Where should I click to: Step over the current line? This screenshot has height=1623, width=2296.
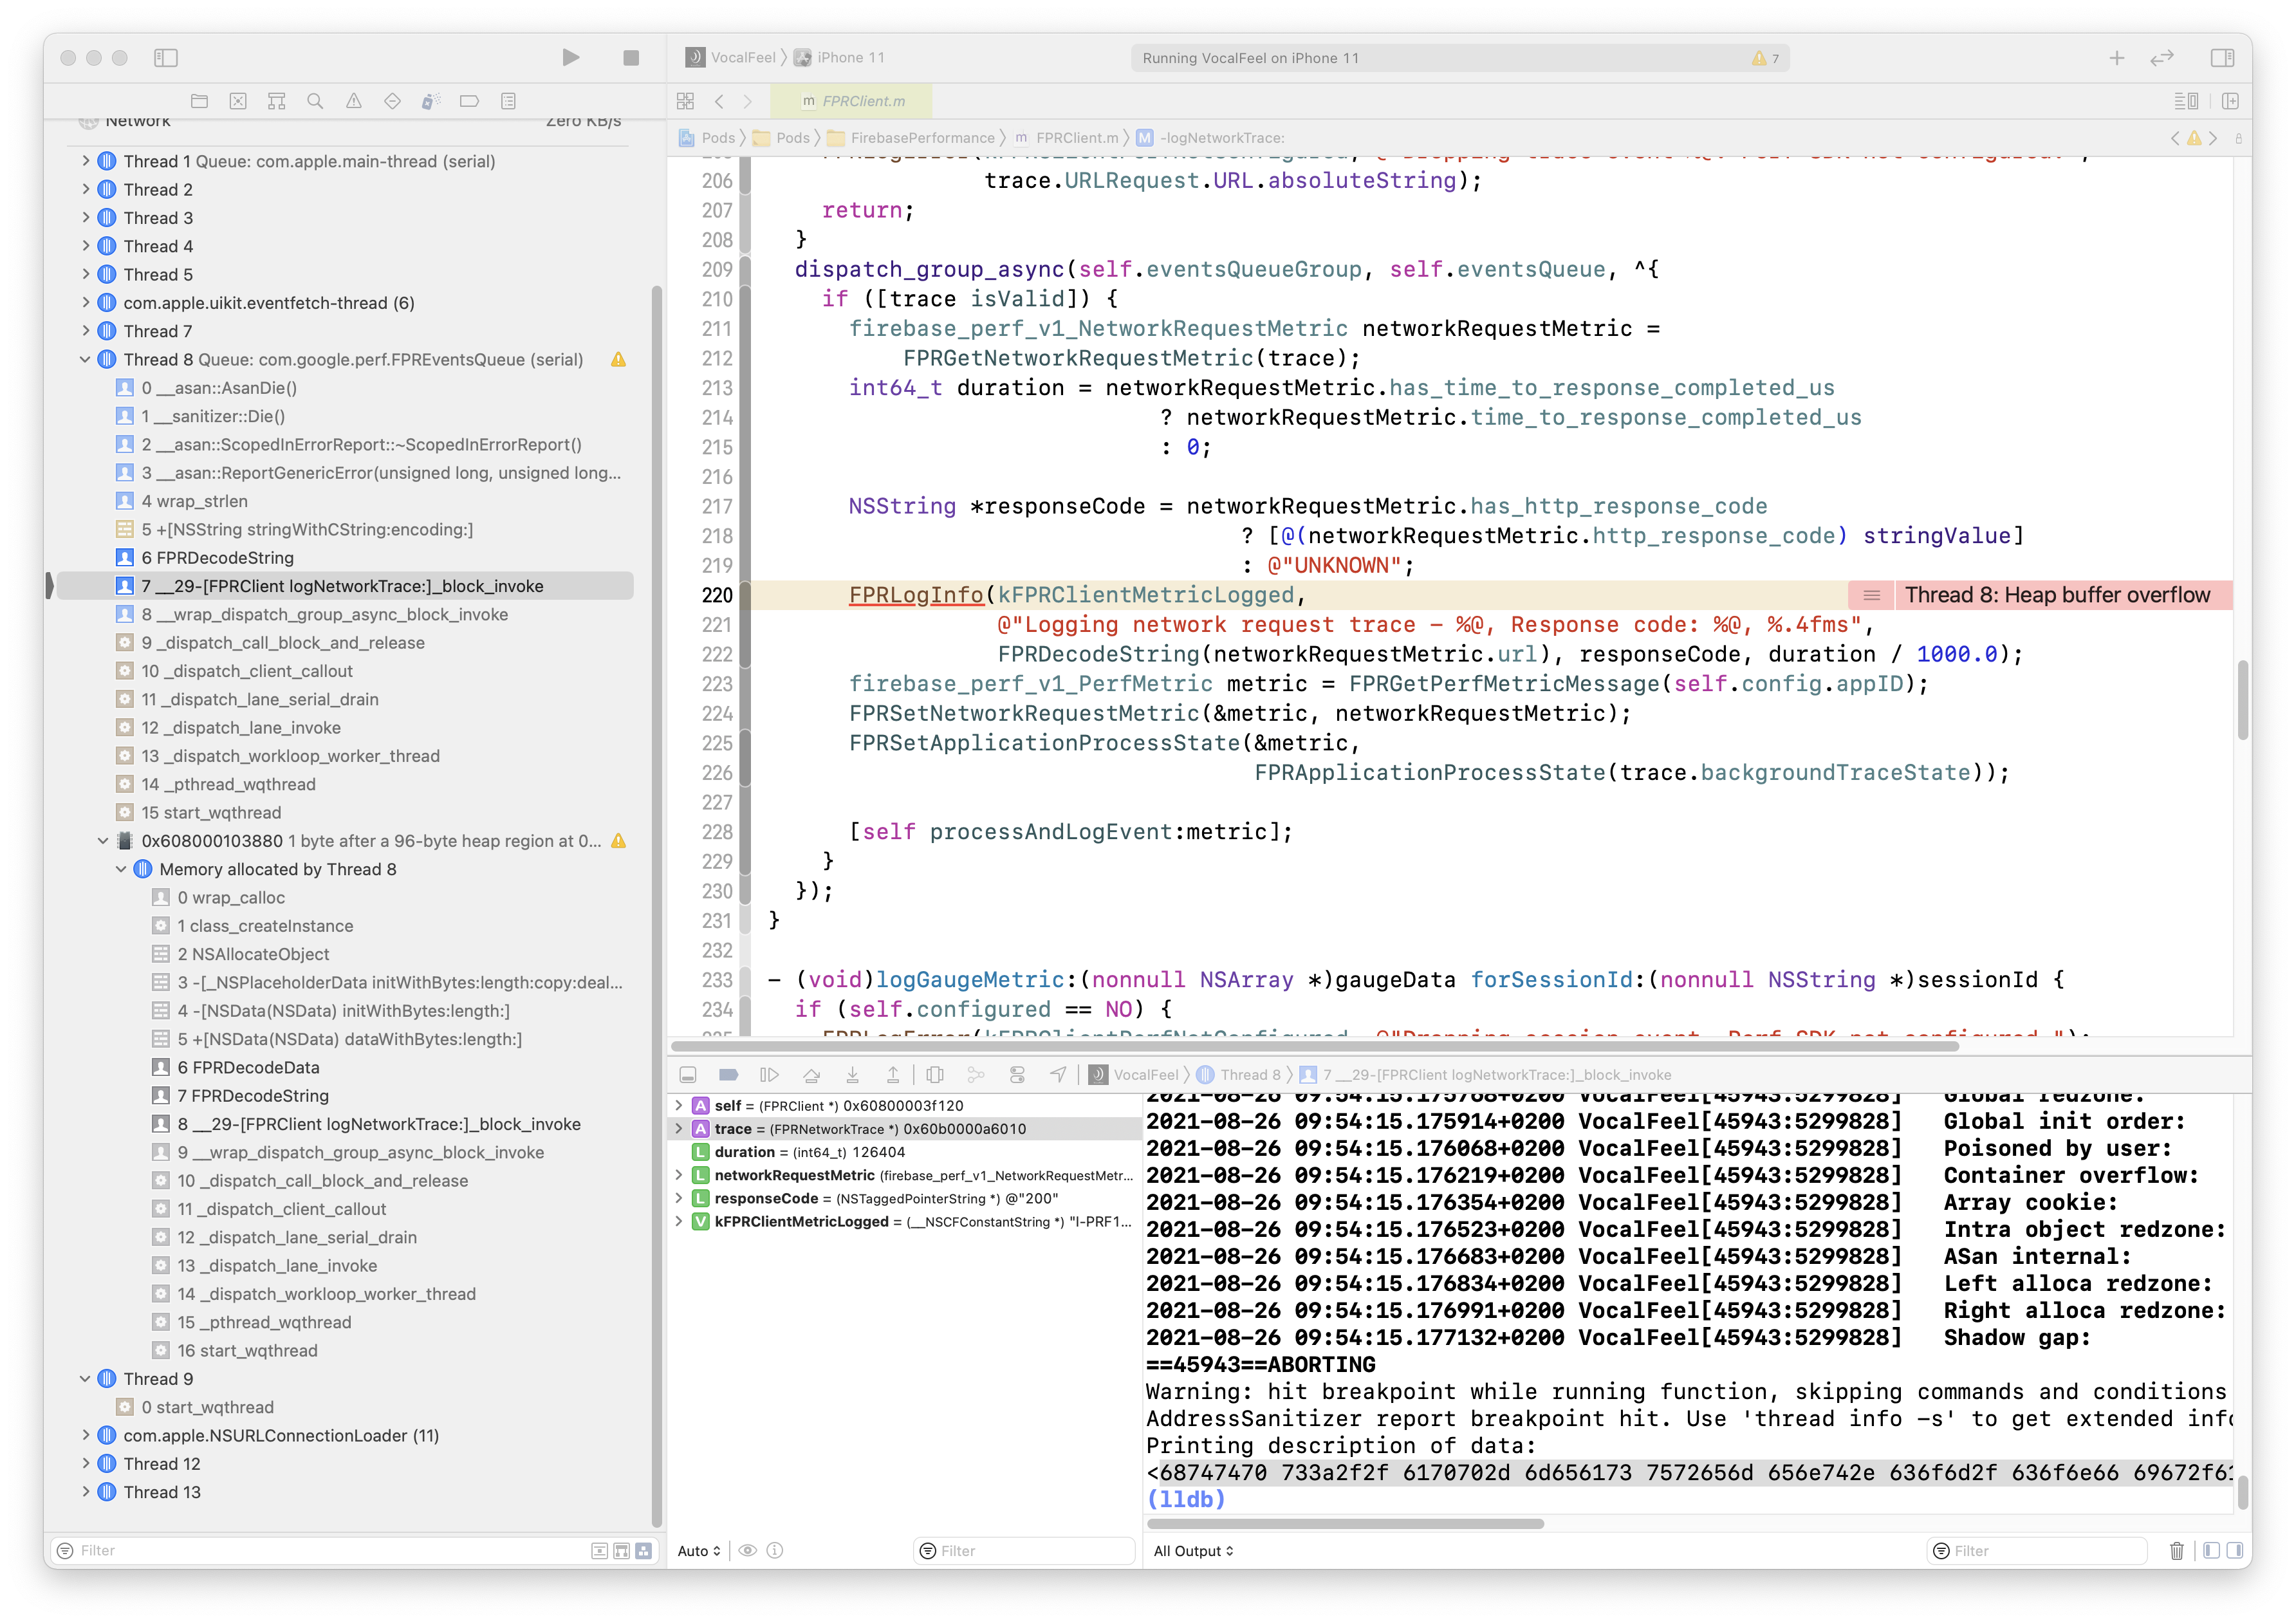click(813, 1074)
